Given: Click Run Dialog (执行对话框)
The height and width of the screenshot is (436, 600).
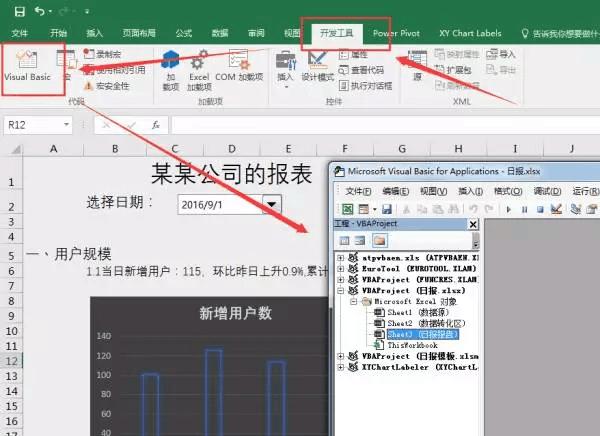Looking at the screenshot, I should 365,85.
